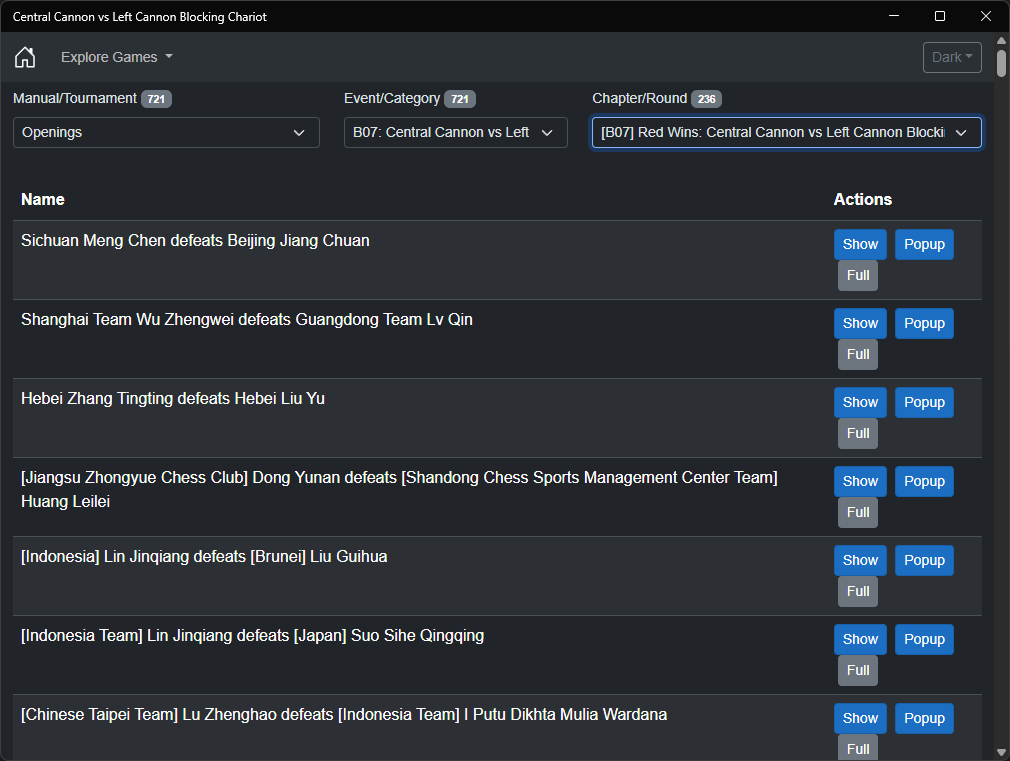Open Full view for Meng Chen game
This screenshot has width=1010, height=761.
tap(858, 275)
